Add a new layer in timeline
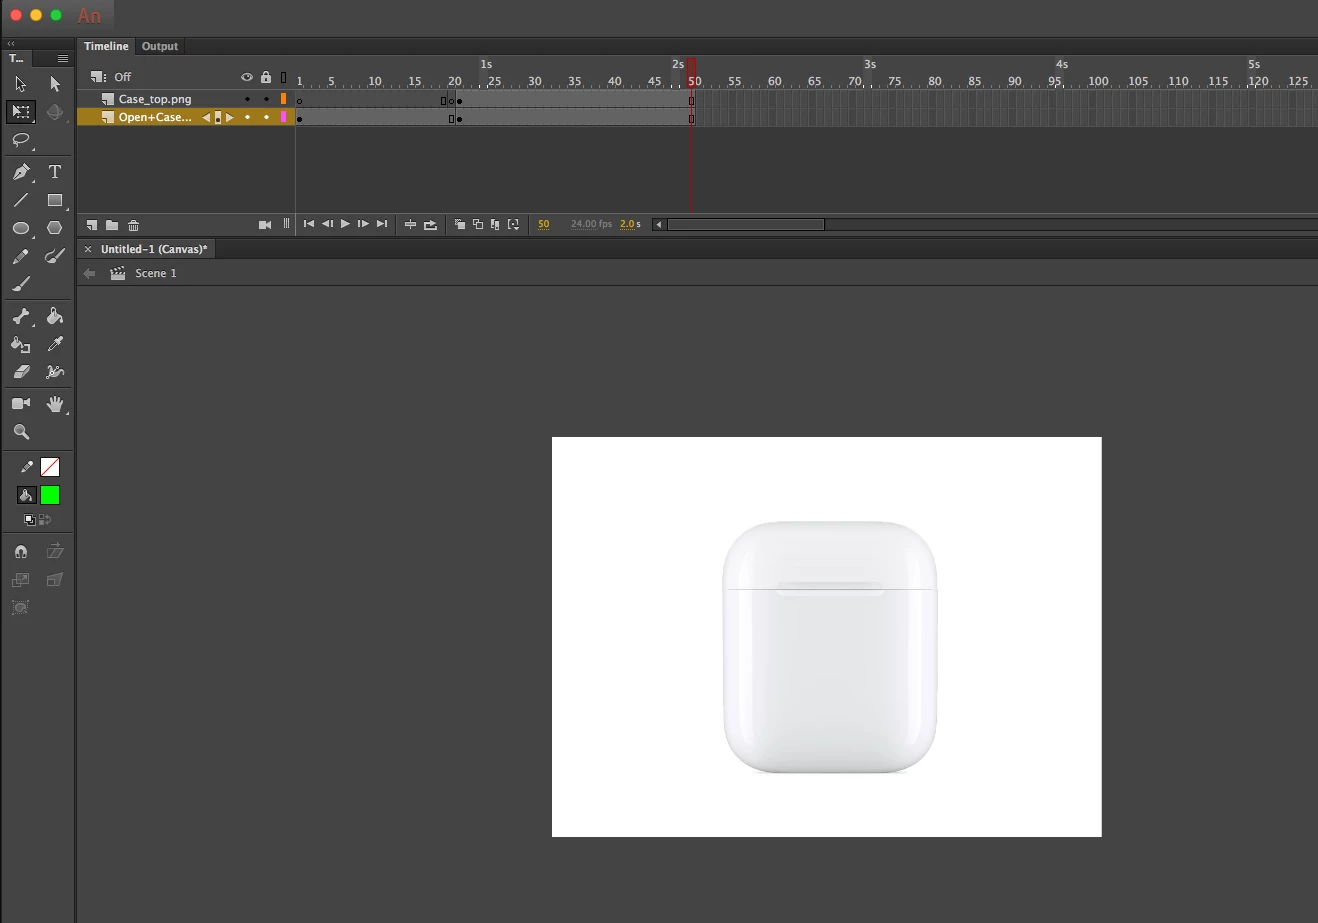1318x923 pixels. pyautogui.click(x=92, y=225)
